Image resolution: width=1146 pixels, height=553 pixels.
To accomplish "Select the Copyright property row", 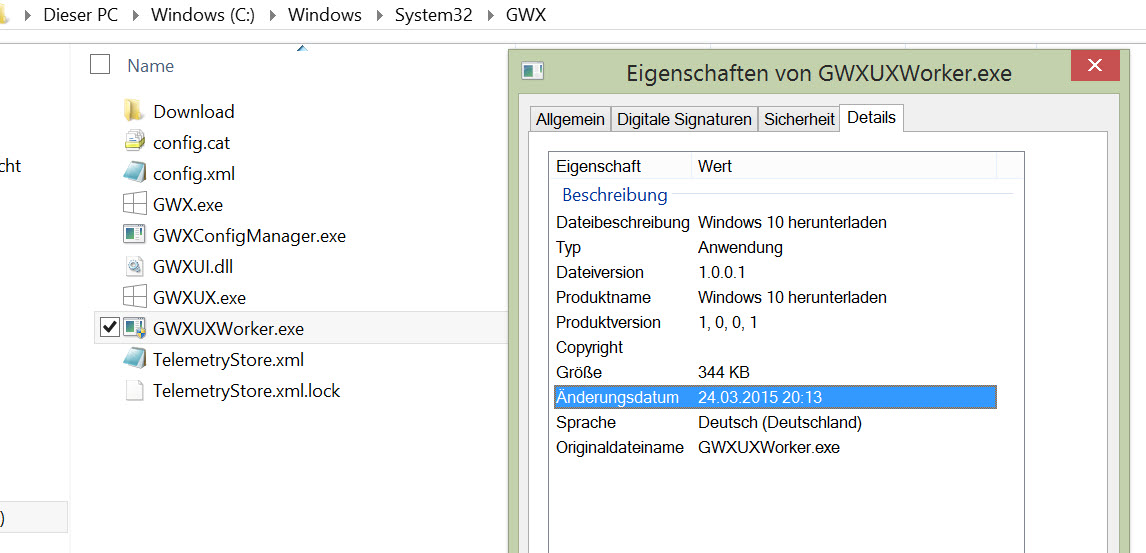I will coord(775,347).
